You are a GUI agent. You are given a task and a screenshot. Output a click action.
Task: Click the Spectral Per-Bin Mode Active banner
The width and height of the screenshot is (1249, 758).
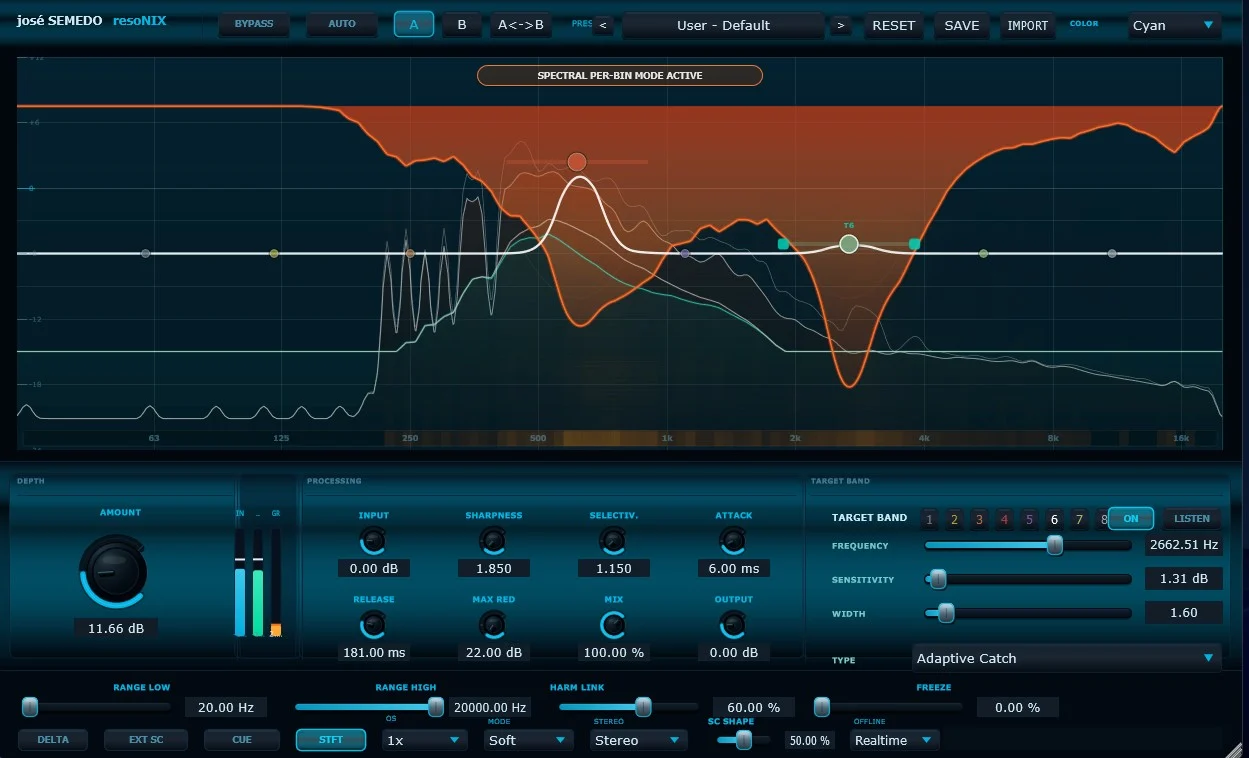620,75
